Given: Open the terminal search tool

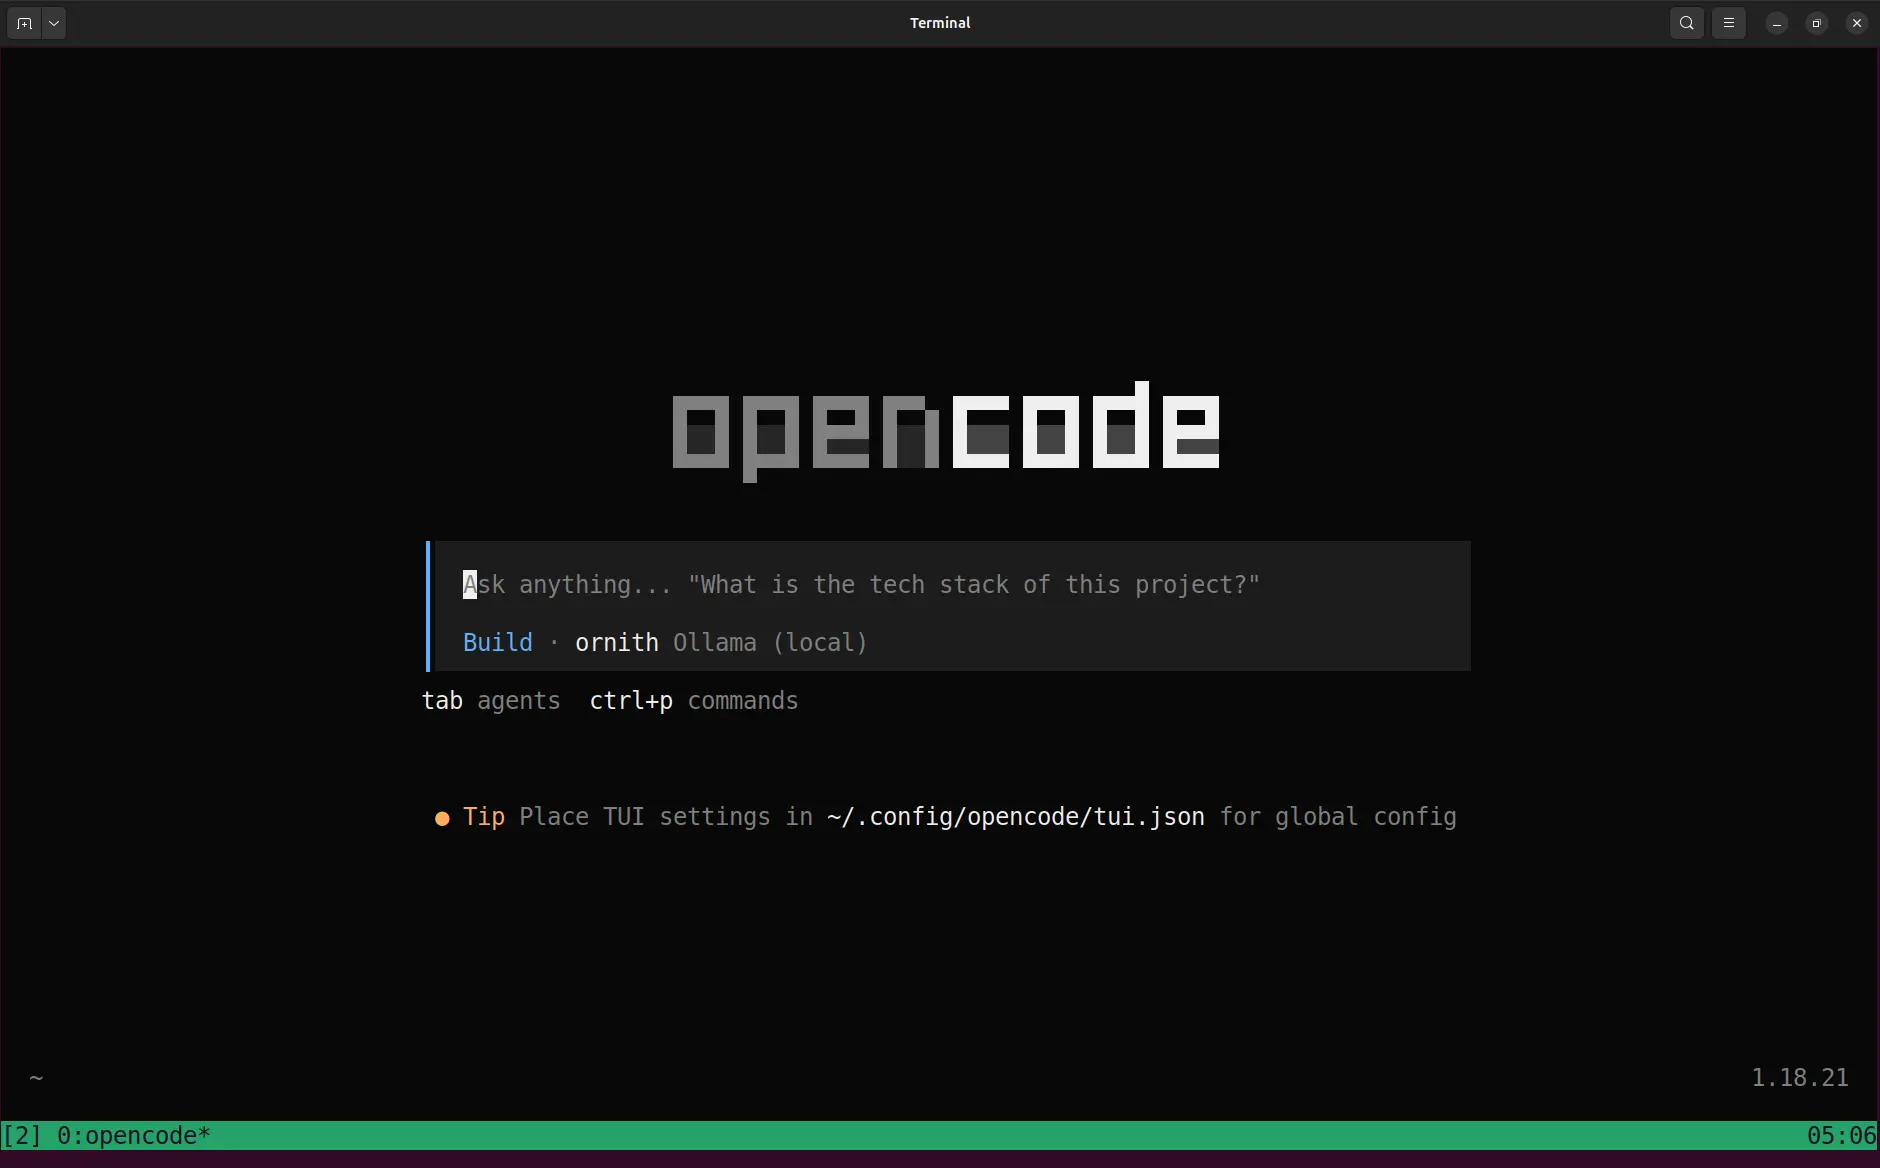Looking at the screenshot, I should pos(1687,23).
